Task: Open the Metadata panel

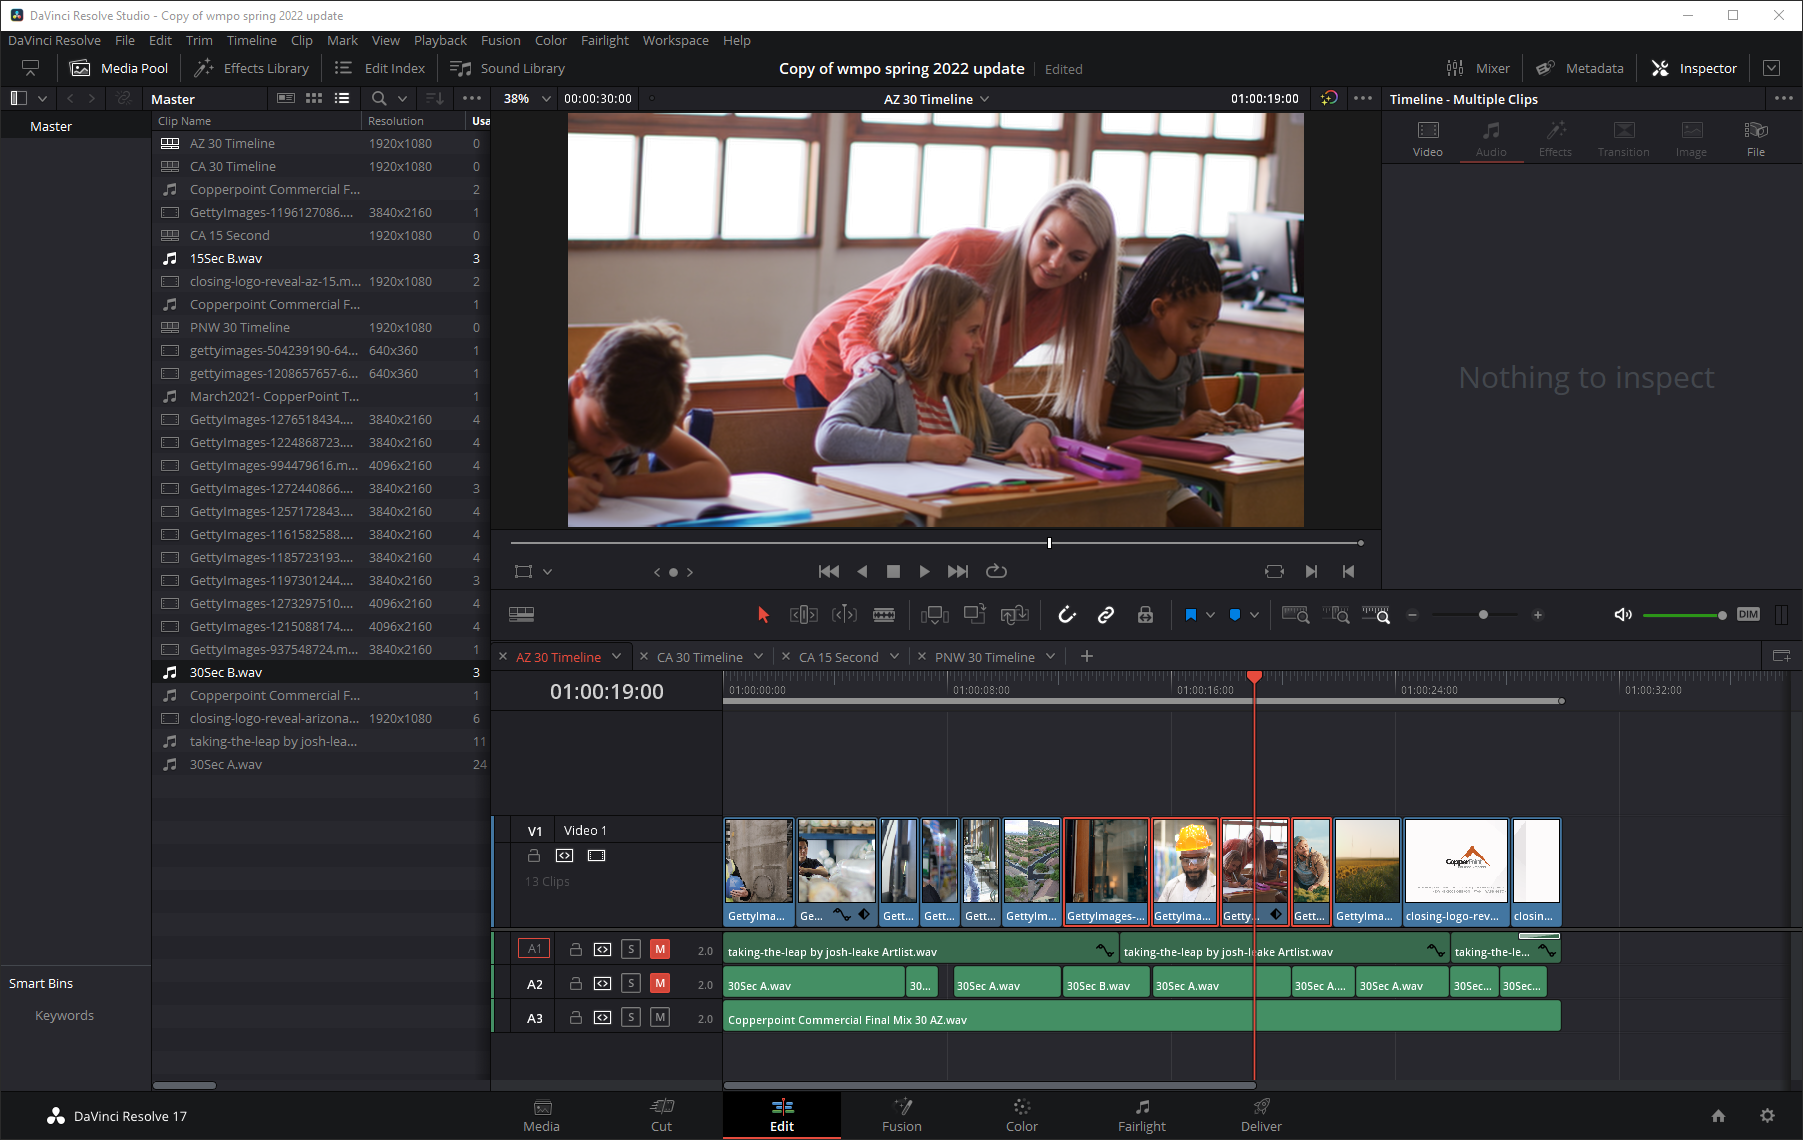Action: [x=1580, y=68]
